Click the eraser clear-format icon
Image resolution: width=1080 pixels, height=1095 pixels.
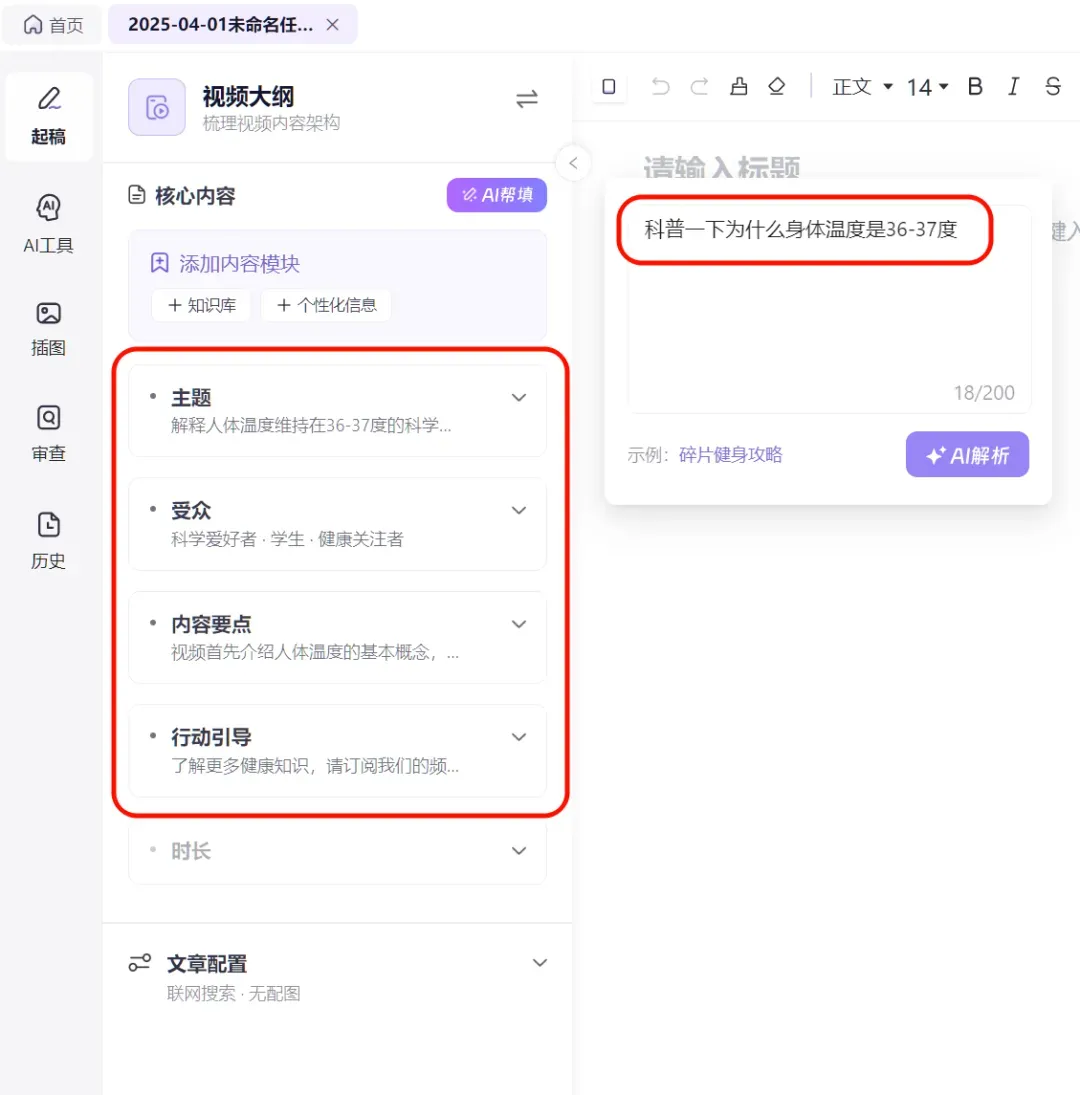click(x=776, y=87)
